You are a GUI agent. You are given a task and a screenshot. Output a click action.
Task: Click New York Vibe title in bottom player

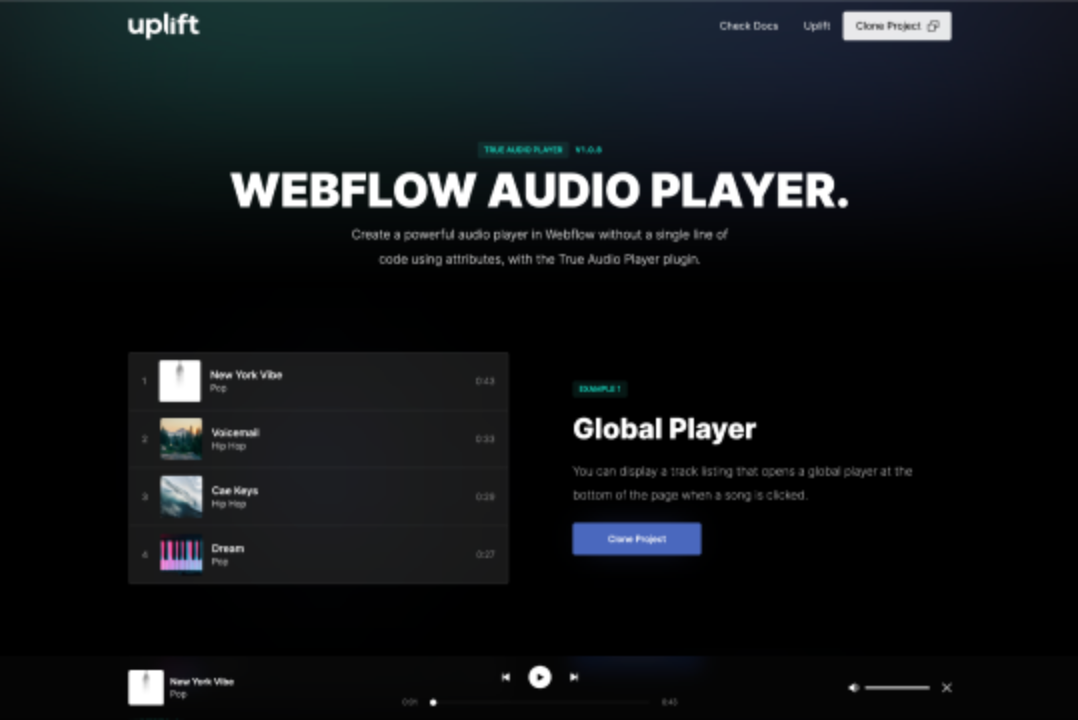pyautogui.click(x=202, y=681)
